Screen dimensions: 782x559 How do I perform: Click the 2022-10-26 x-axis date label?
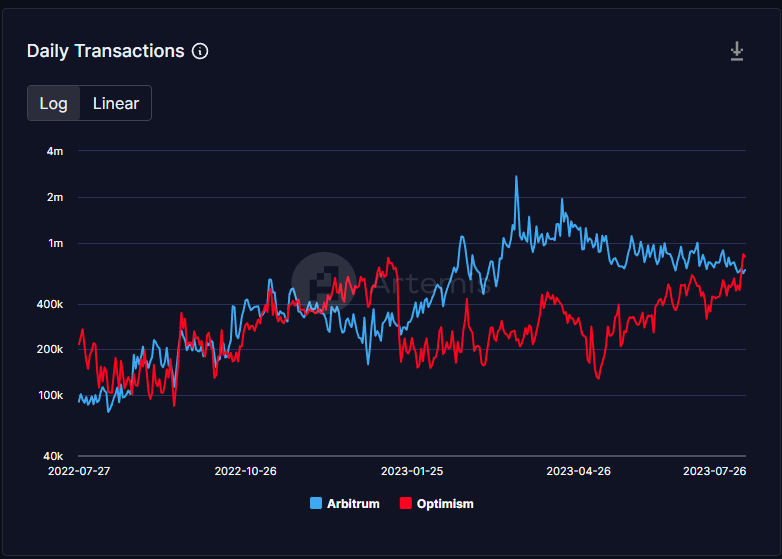[x=244, y=470]
